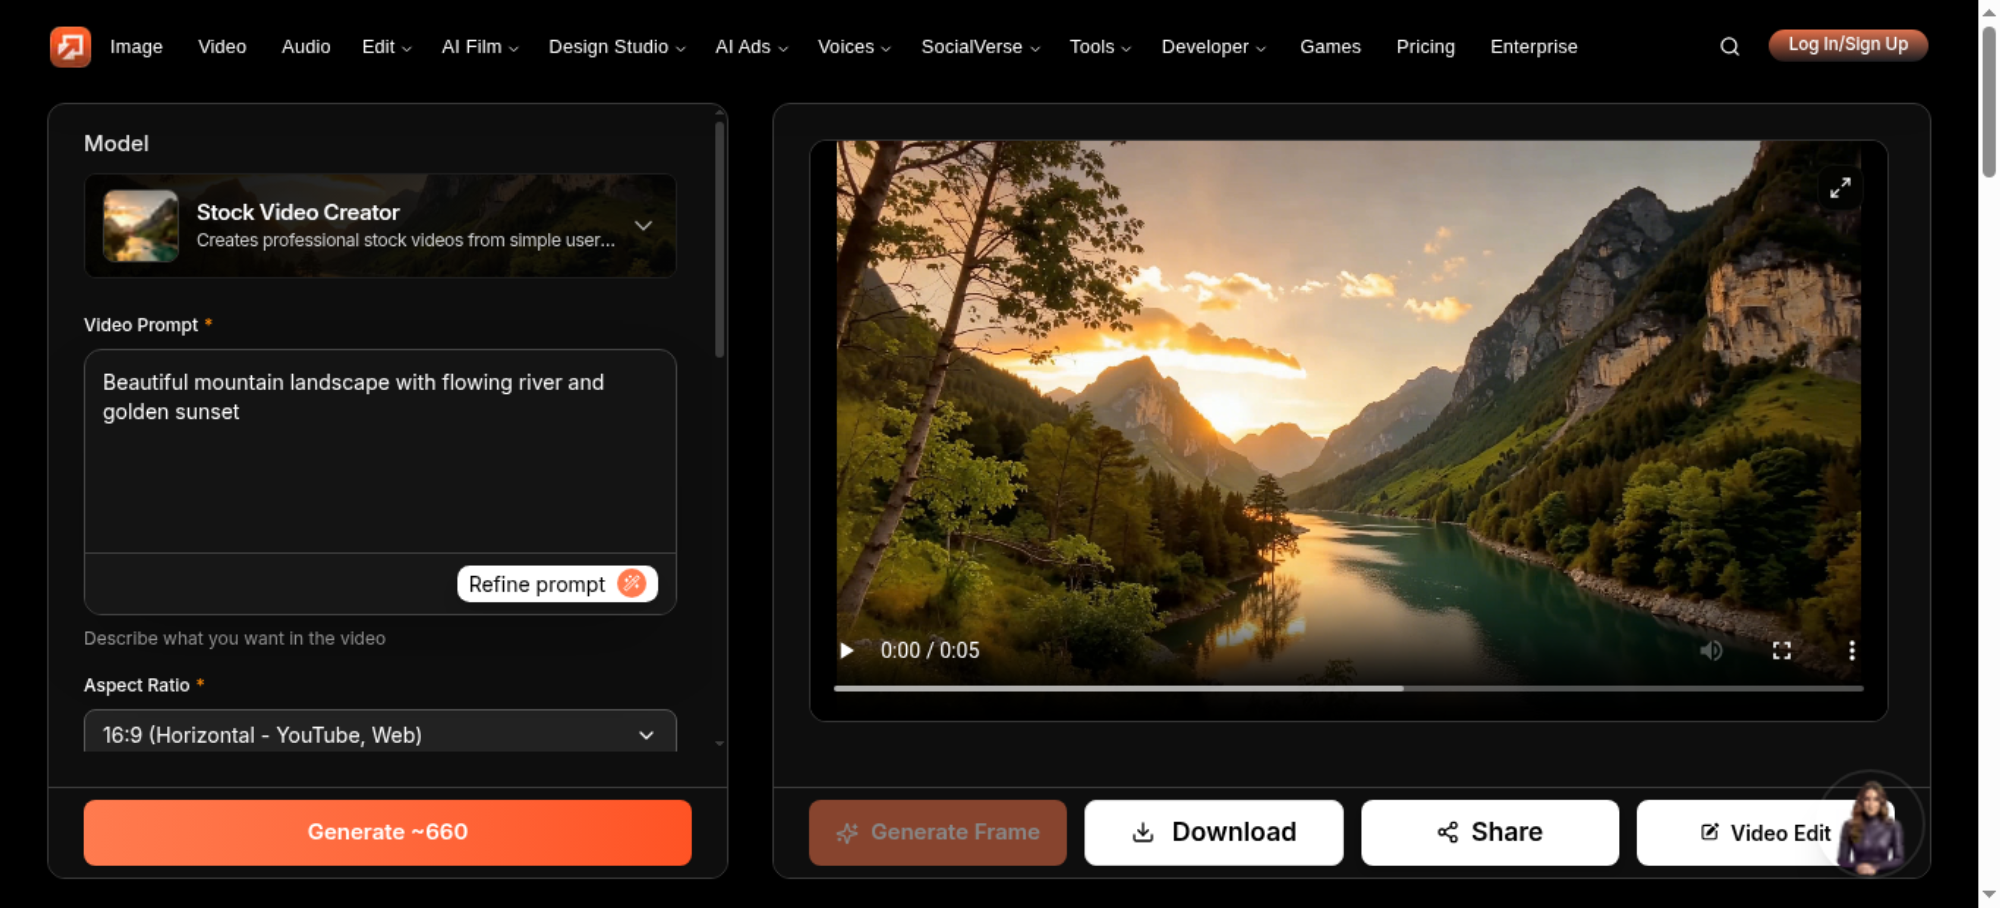
Task: Go to the Image section
Action: 136,47
